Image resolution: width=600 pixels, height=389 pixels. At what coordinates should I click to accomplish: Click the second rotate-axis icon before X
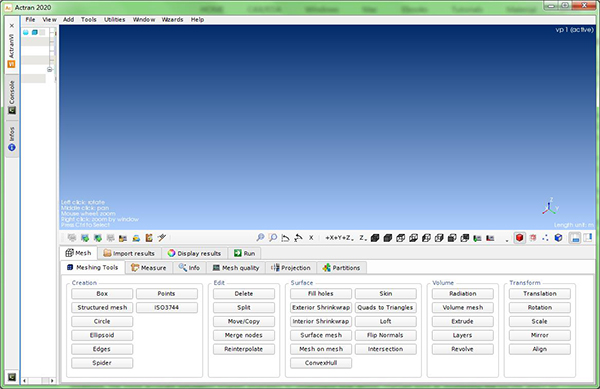[298, 238]
